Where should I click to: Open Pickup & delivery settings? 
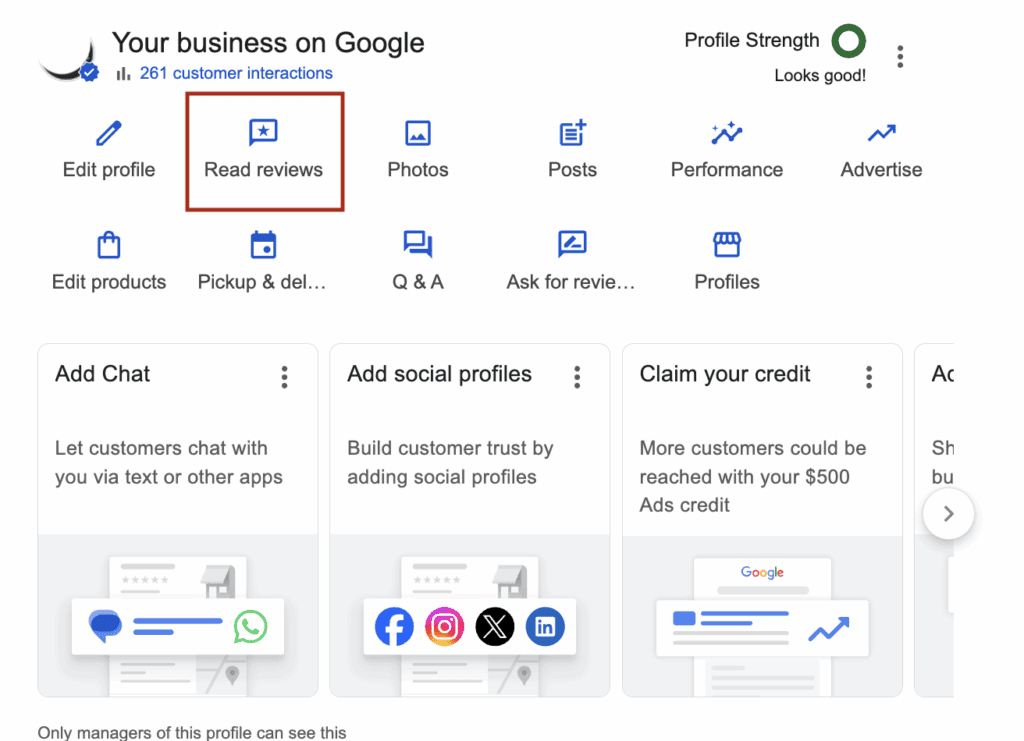pyautogui.click(x=263, y=244)
